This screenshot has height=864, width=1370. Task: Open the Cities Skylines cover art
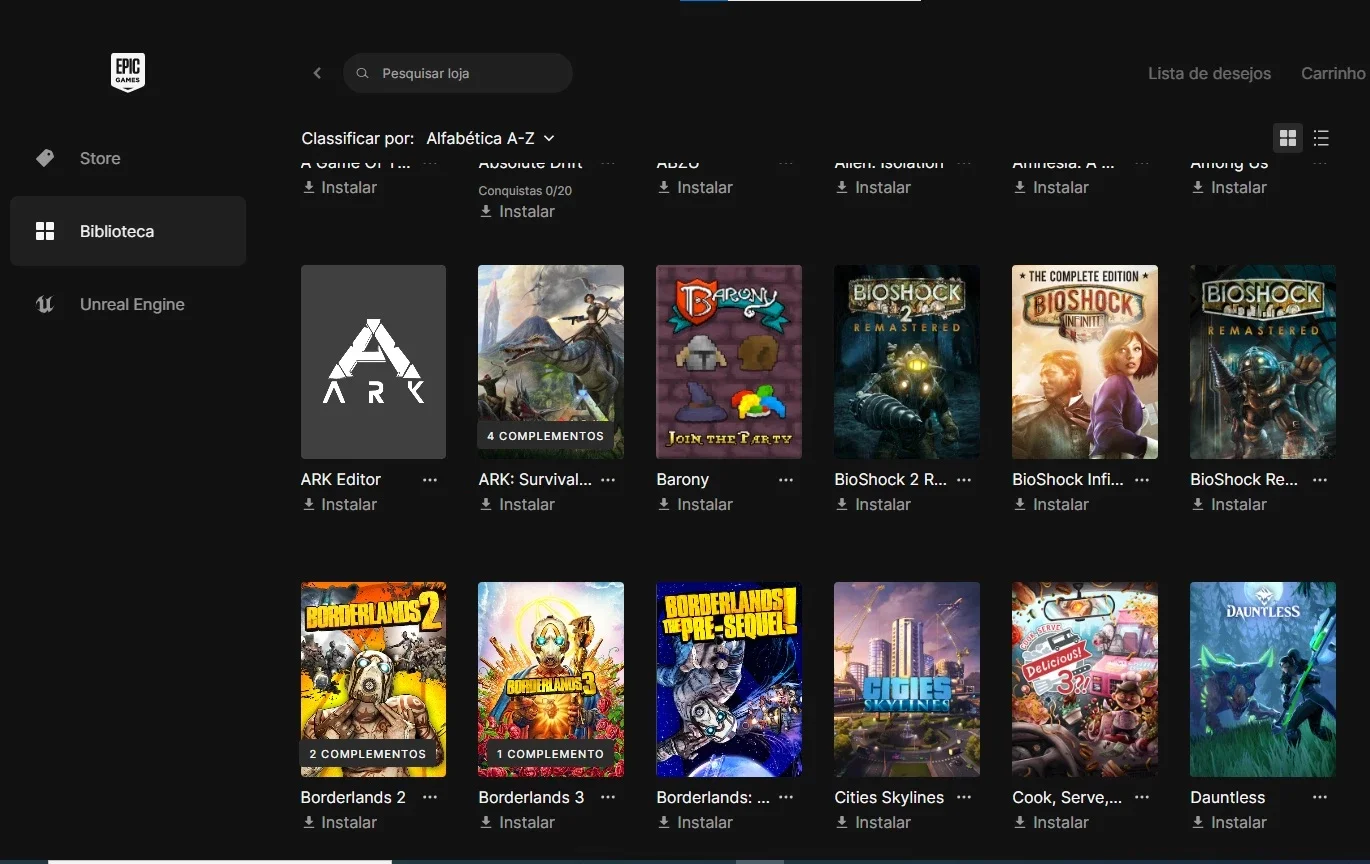coord(907,679)
